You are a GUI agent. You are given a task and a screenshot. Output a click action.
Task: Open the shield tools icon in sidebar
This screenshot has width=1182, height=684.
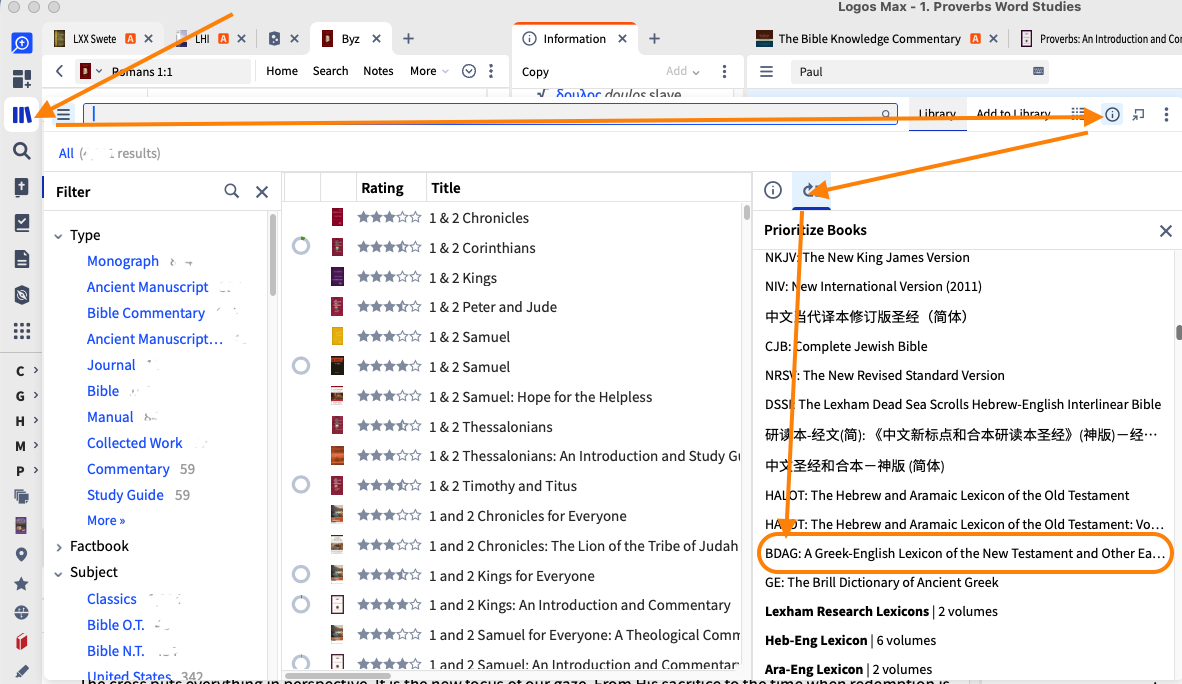coord(22,295)
